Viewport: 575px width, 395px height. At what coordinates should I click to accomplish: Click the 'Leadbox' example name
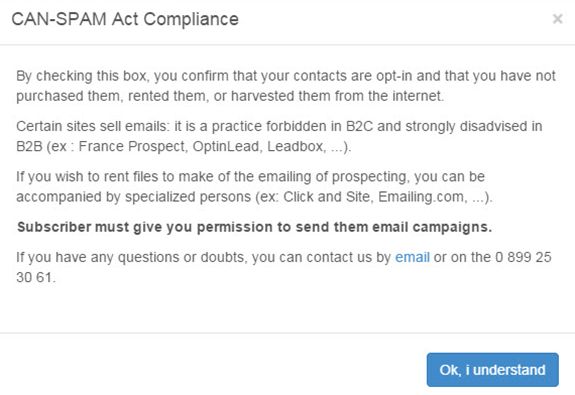pos(295,146)
